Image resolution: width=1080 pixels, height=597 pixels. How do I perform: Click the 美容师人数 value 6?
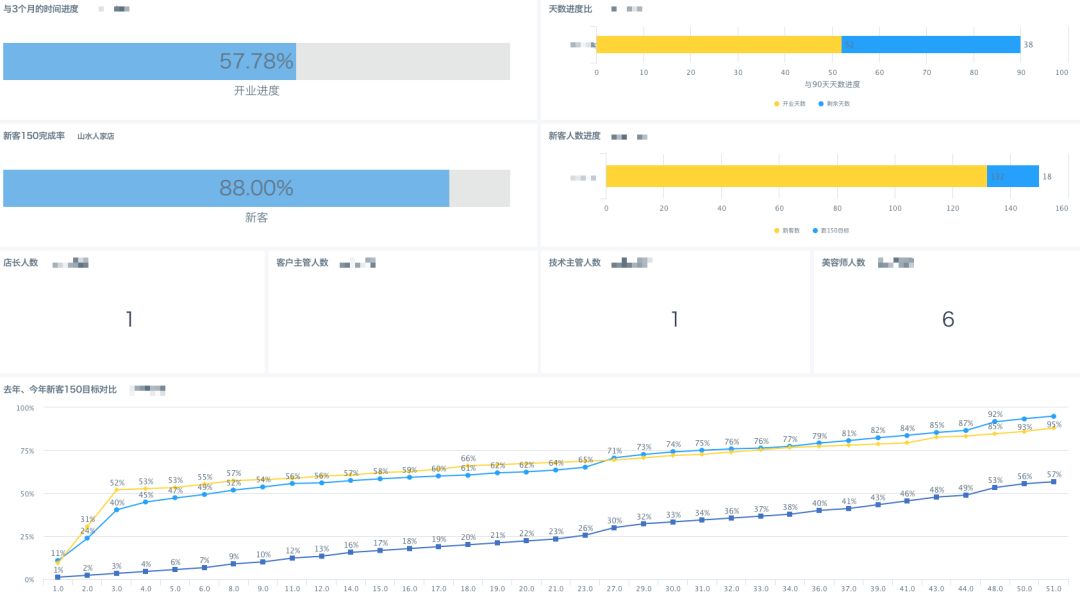[948, 320]
